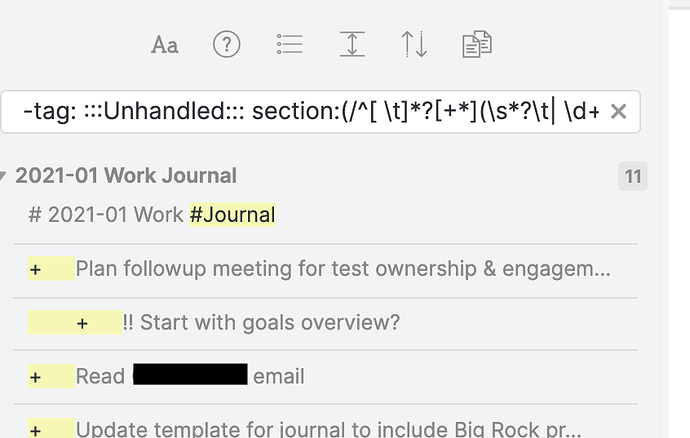Open the Change sort order menu
Image resolution: width=690 pixels, height=438 pixels.
[414, 45]
